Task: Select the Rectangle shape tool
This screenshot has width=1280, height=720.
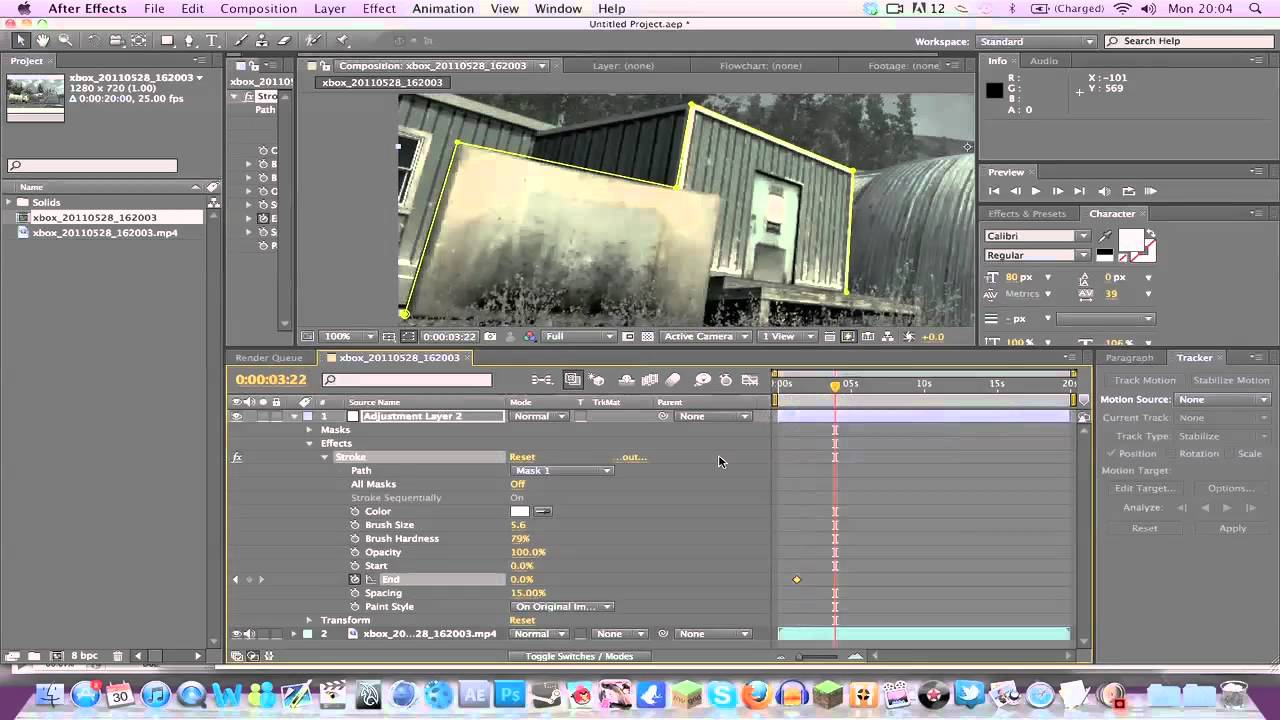Action: 168,41
